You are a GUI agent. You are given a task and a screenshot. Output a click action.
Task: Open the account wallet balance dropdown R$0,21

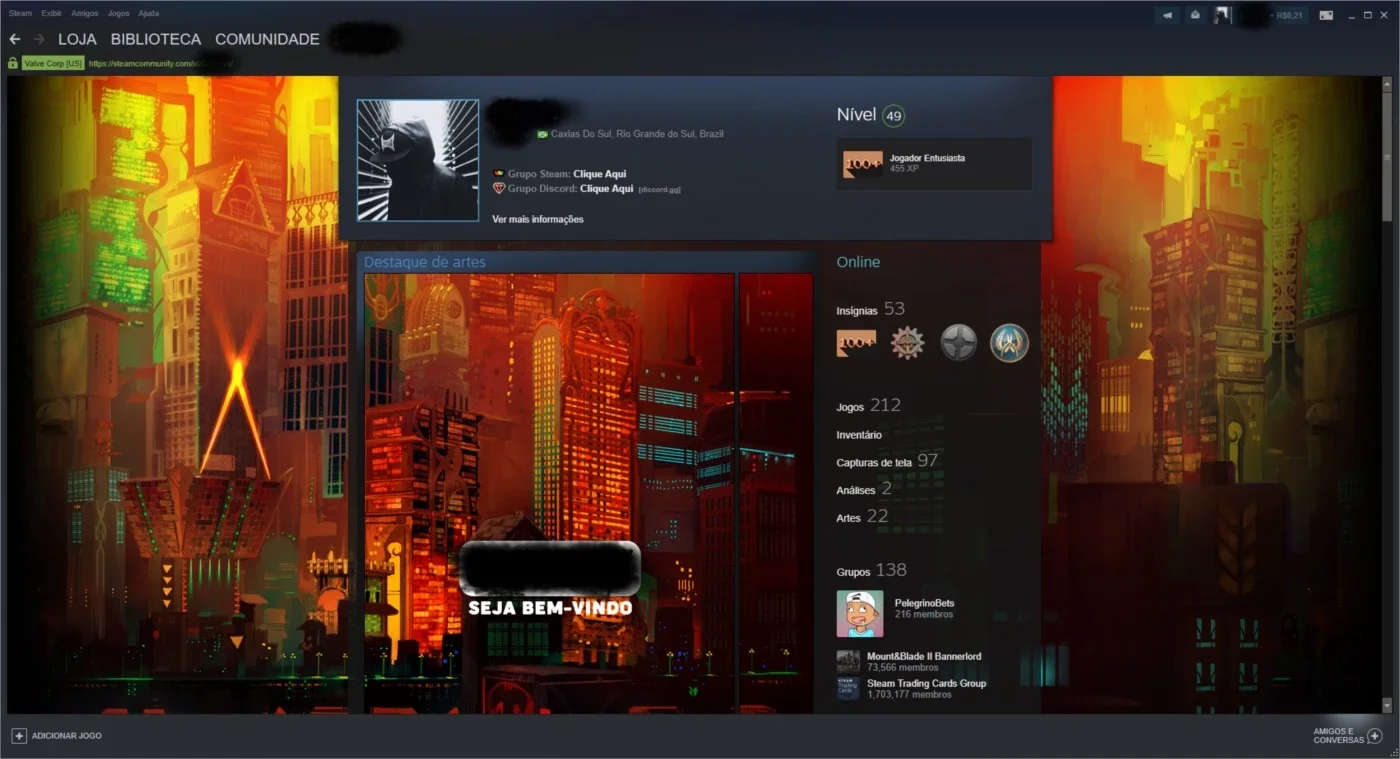[x=1289, y=16]
